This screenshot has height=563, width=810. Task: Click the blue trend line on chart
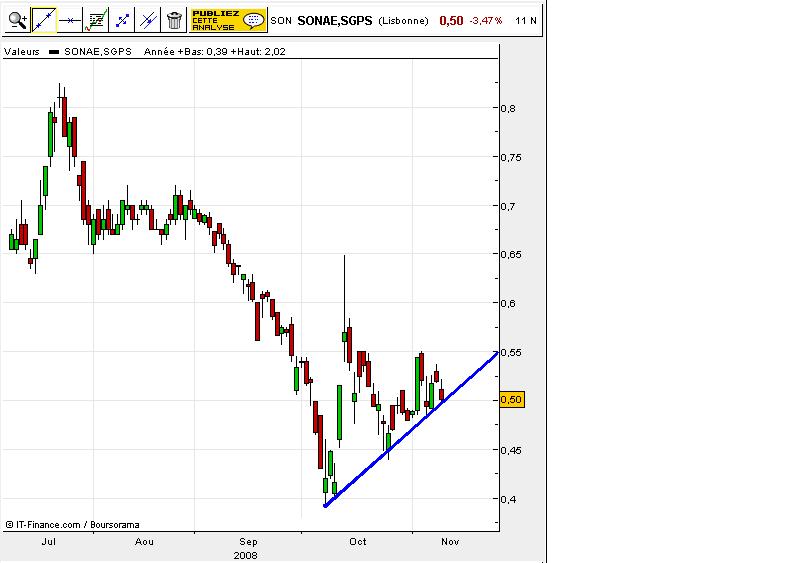click(x=411, y=429)
